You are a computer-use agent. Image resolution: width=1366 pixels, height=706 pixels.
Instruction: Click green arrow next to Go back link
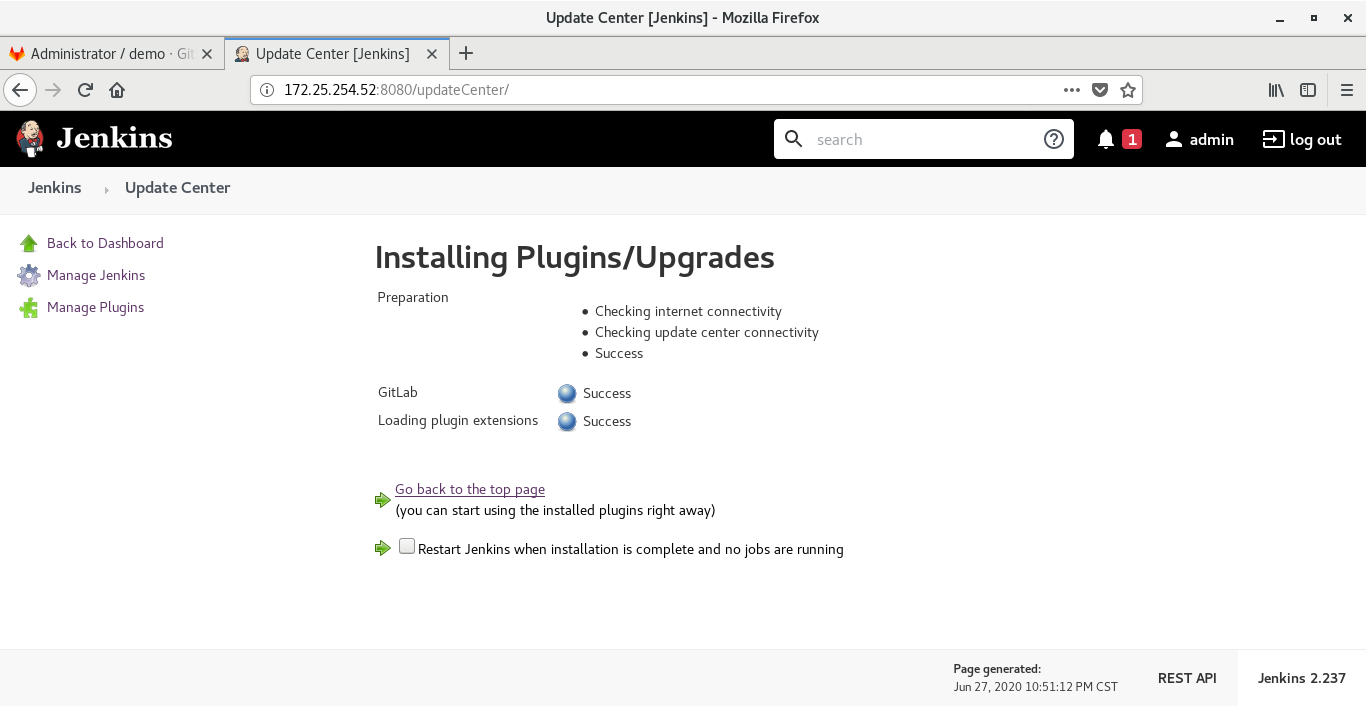coord(383,499)
